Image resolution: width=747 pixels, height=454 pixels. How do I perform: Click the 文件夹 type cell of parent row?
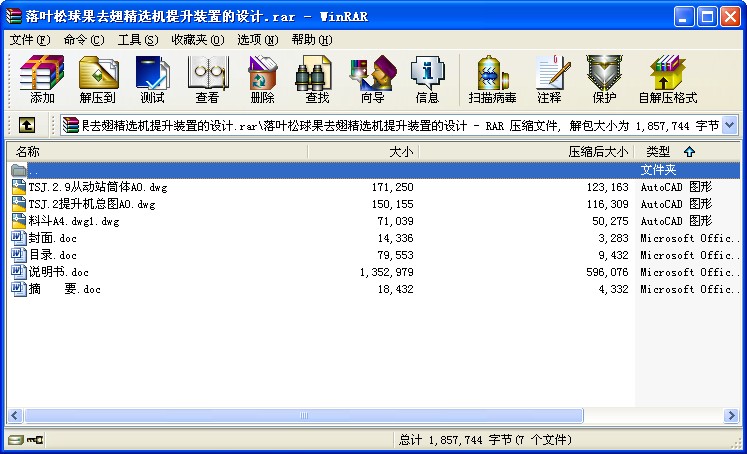coord(658,170)
